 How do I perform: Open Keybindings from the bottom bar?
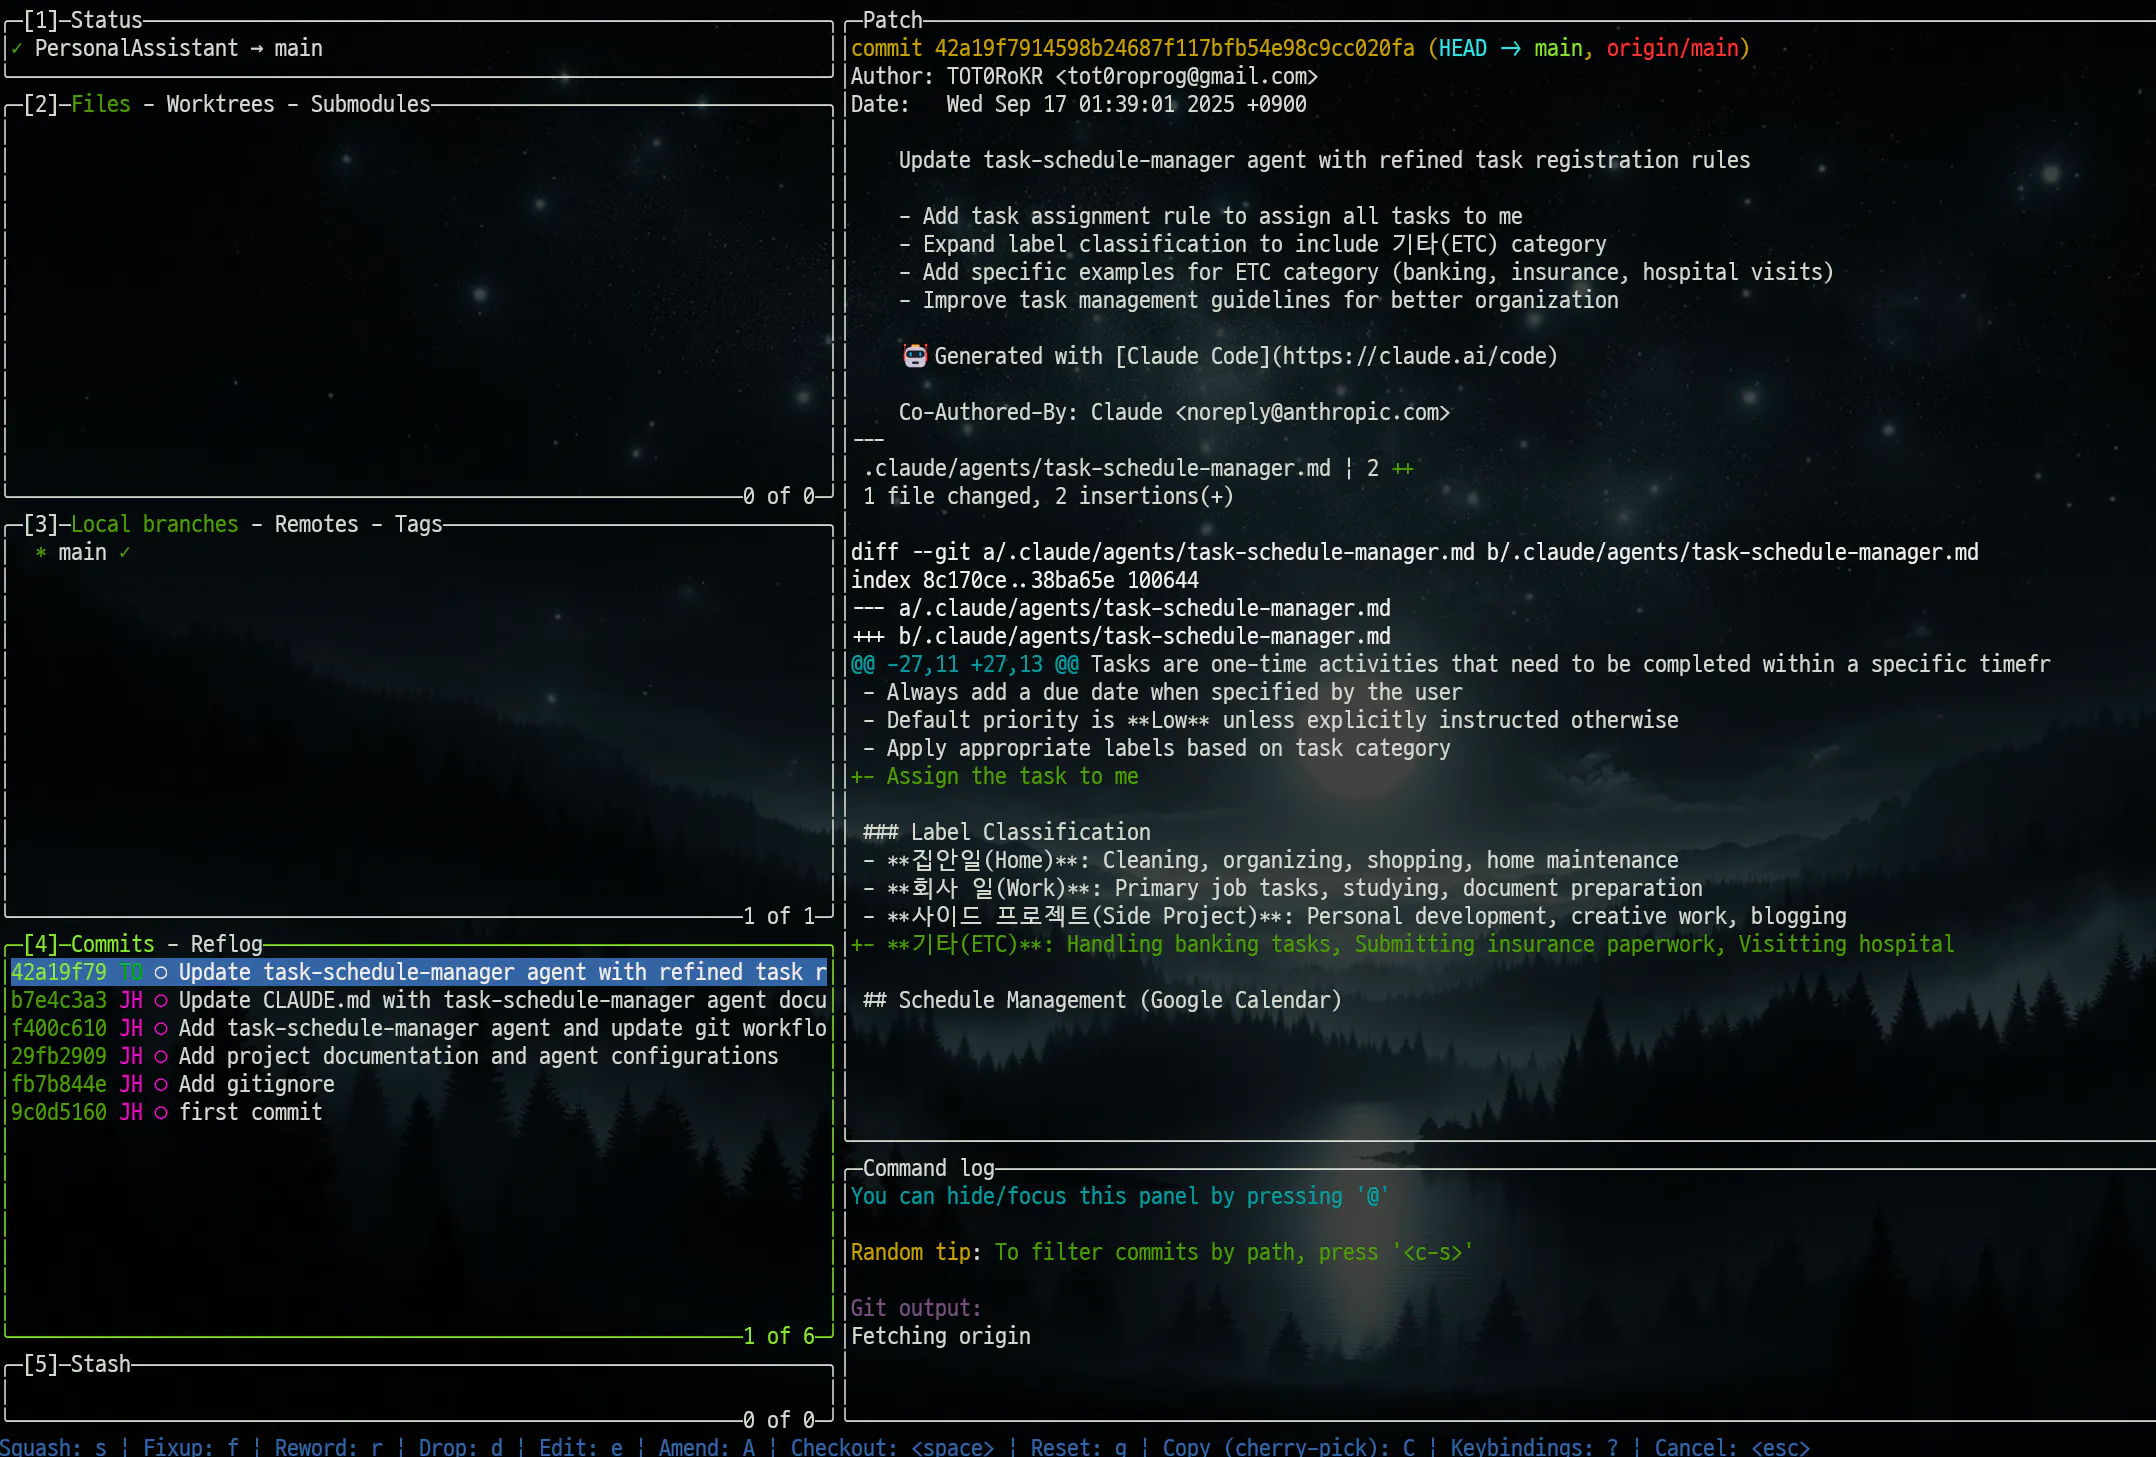pyautogui.click(x=1535, y=1447)
